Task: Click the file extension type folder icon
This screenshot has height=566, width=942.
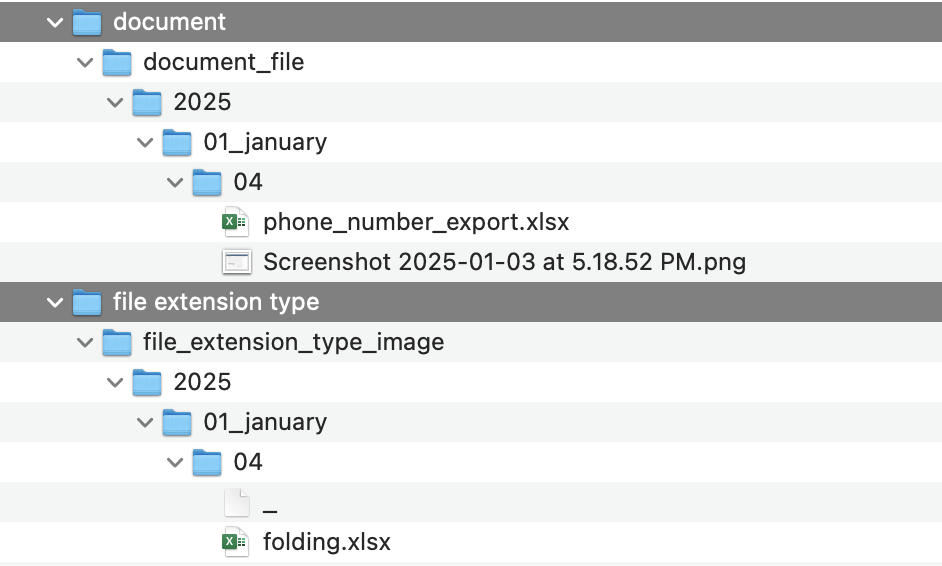Action: 87,302
